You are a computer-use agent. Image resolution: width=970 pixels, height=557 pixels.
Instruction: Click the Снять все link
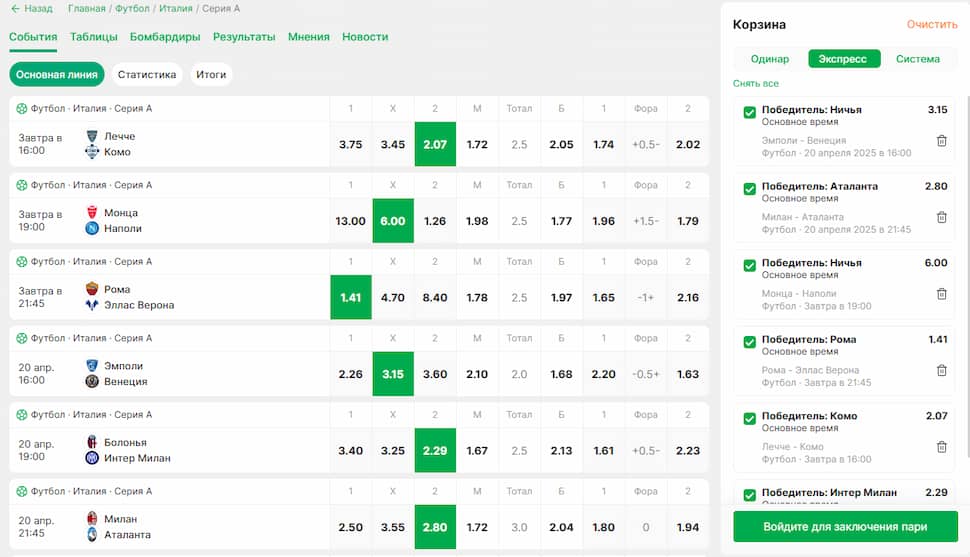pyautogui.click(x=755, y=84)
